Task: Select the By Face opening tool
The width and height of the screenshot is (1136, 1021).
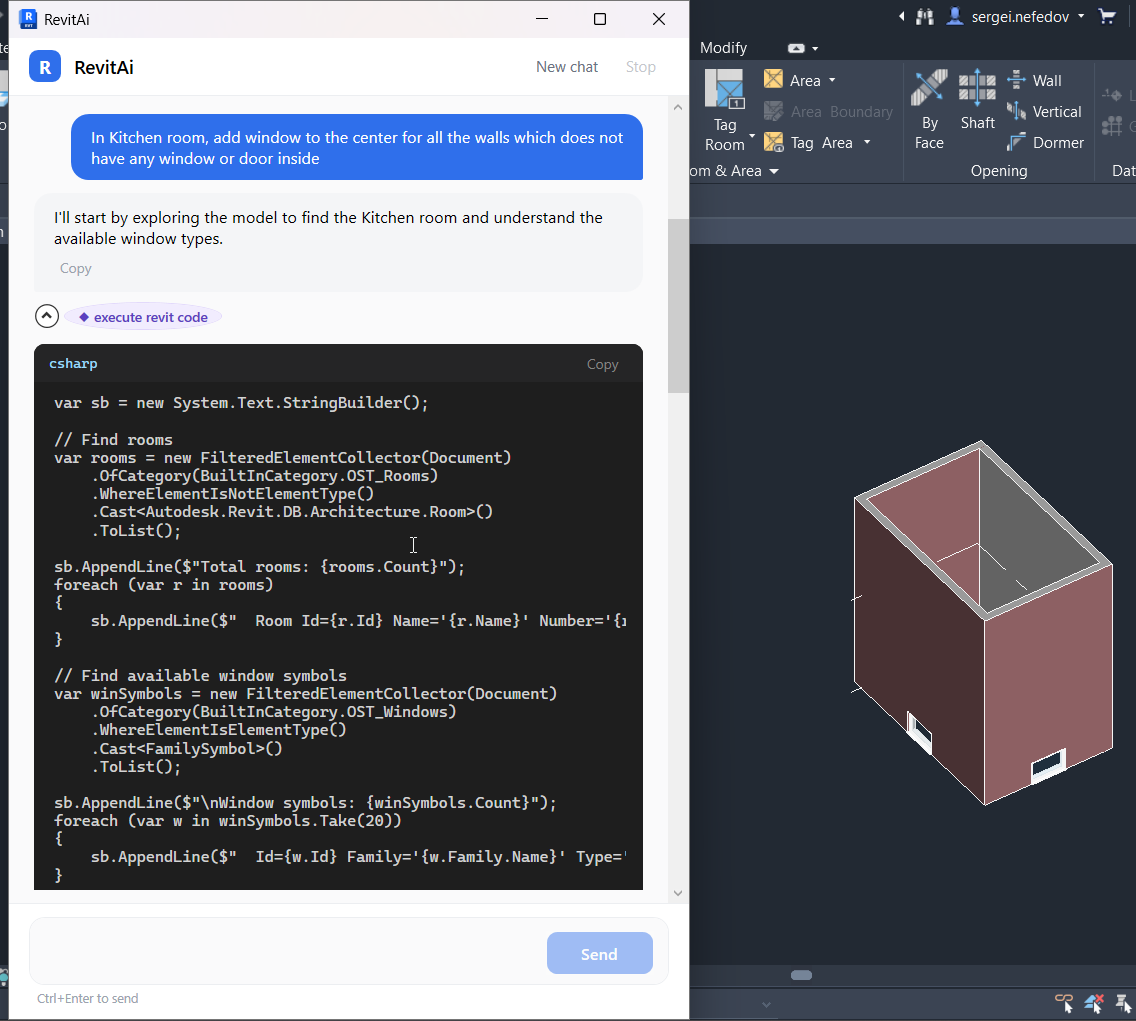Action: pos(929,109)
